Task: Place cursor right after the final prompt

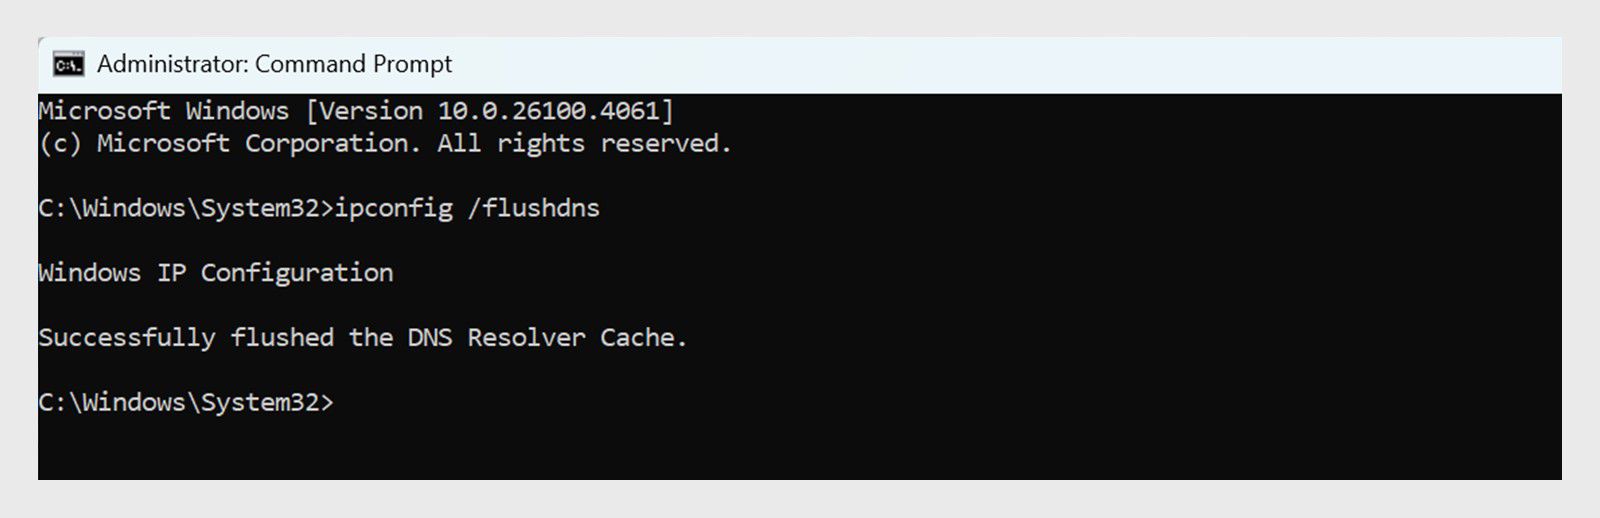Action: tap(338, 402)
